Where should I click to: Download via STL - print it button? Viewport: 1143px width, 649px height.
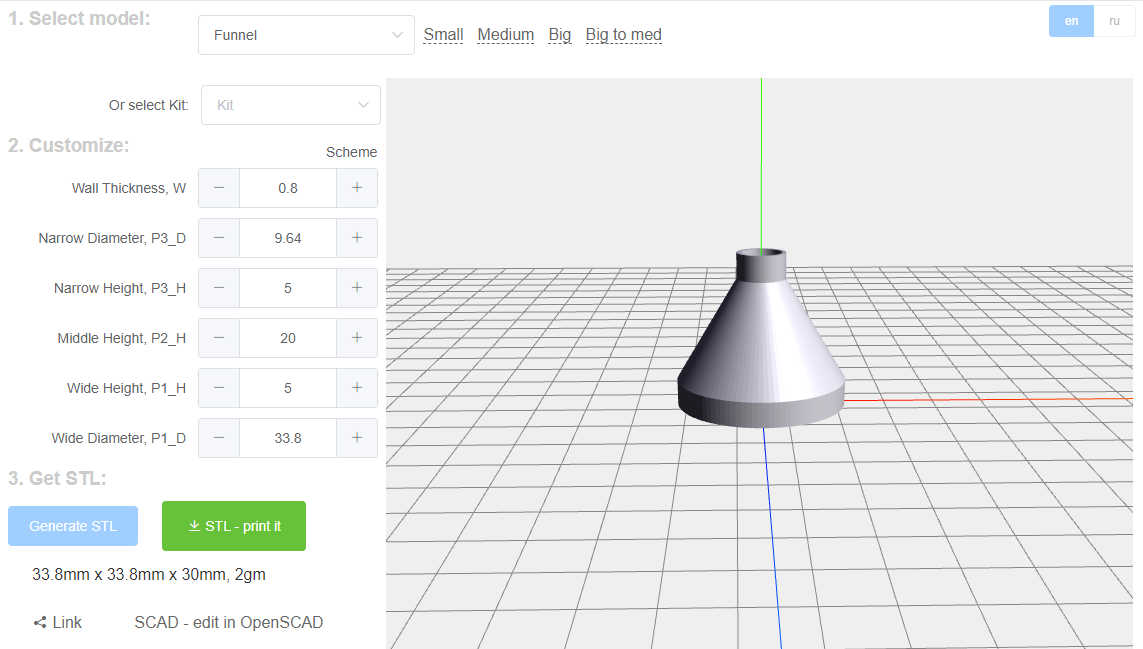[234, 526]
